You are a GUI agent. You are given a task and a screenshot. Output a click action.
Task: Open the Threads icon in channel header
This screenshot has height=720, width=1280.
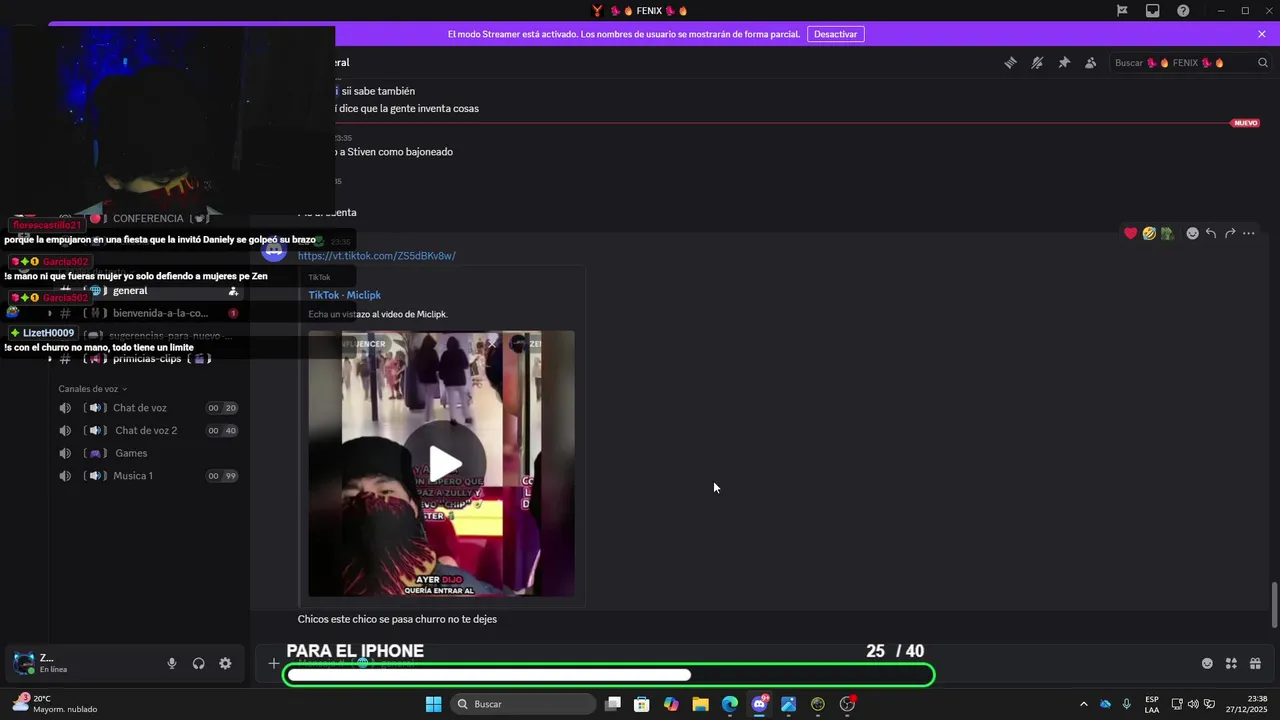(1010, 62)
